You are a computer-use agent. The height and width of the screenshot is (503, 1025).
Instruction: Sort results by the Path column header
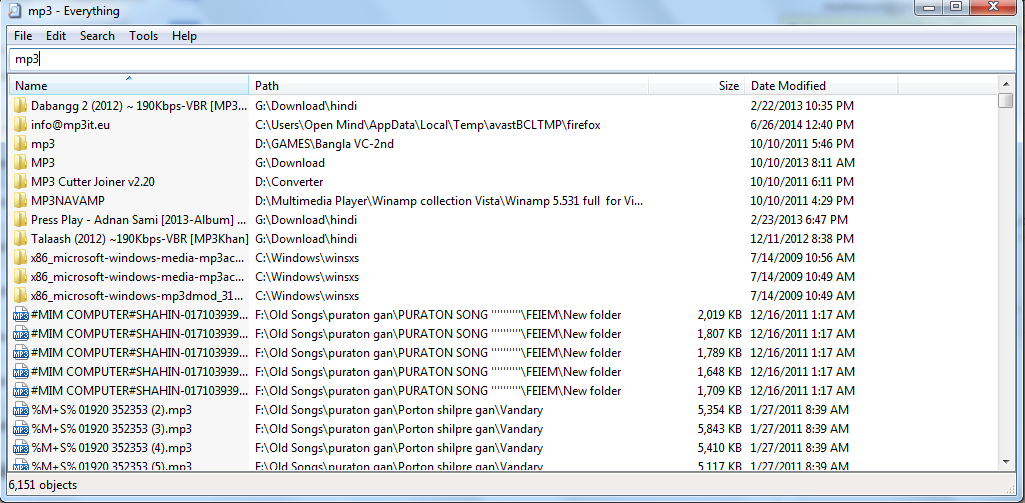448,85
